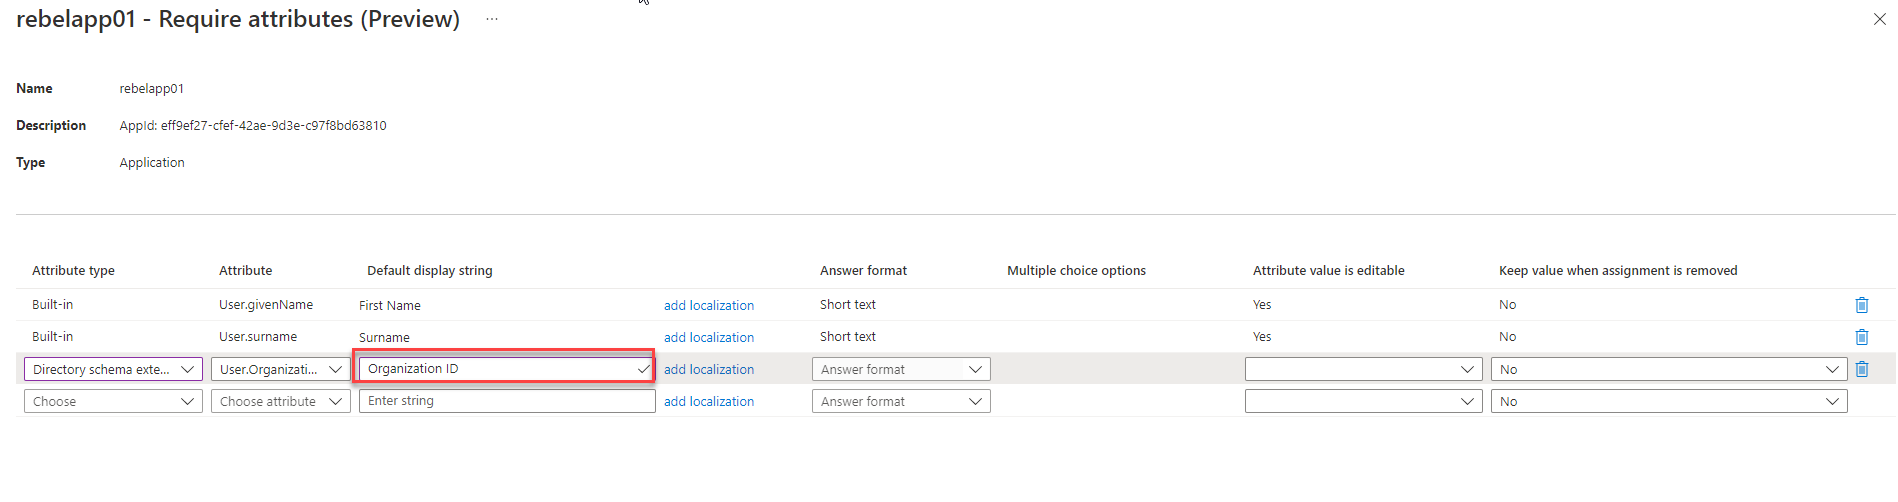Add localization for the empty row

pyautogui.click(x=709, y=401)
